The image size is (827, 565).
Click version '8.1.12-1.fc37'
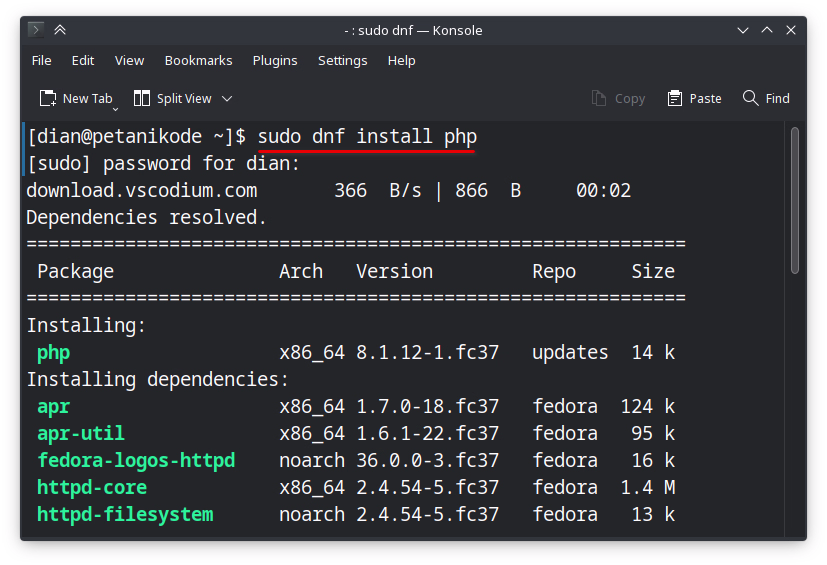pos(427,352)
